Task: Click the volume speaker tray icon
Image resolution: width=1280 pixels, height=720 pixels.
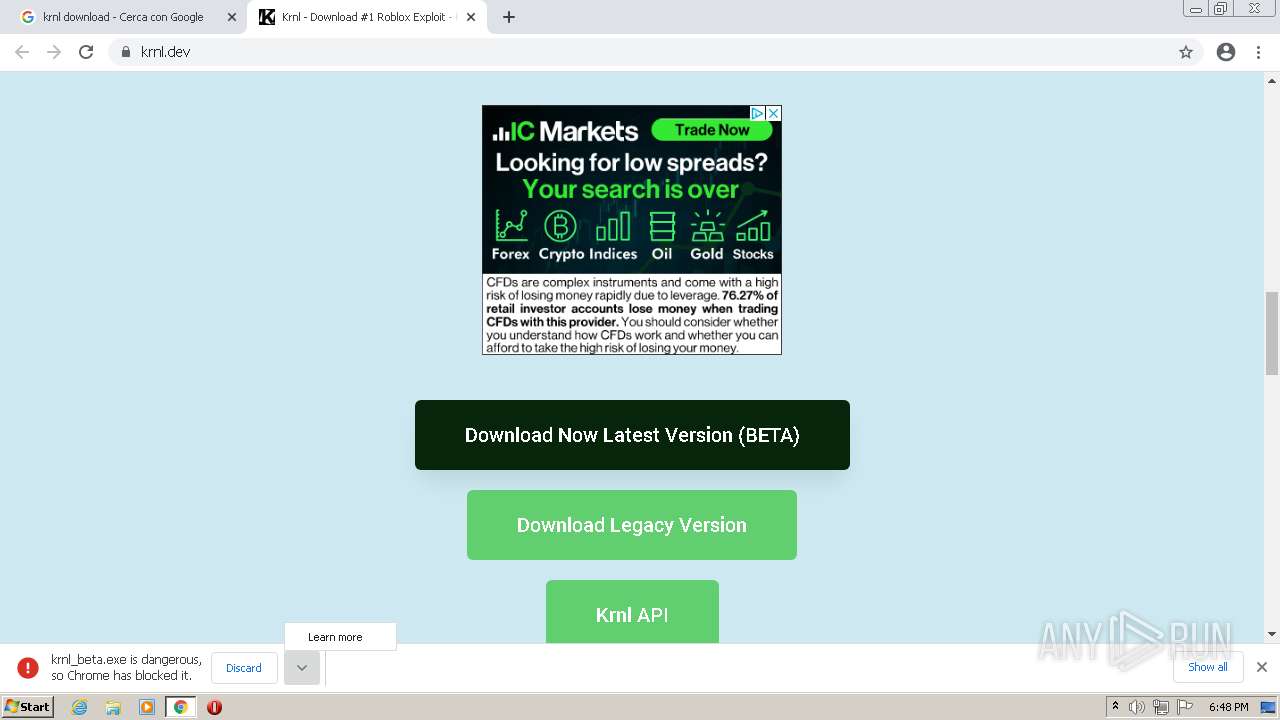Action: coord(1137,707)
